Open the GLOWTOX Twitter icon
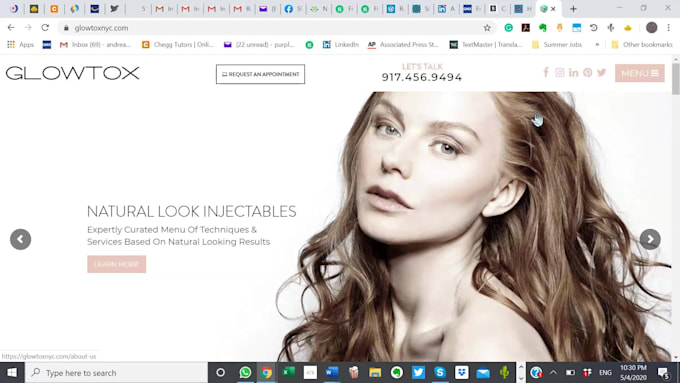Screen dimensions: 680x383 coord(601,72)
